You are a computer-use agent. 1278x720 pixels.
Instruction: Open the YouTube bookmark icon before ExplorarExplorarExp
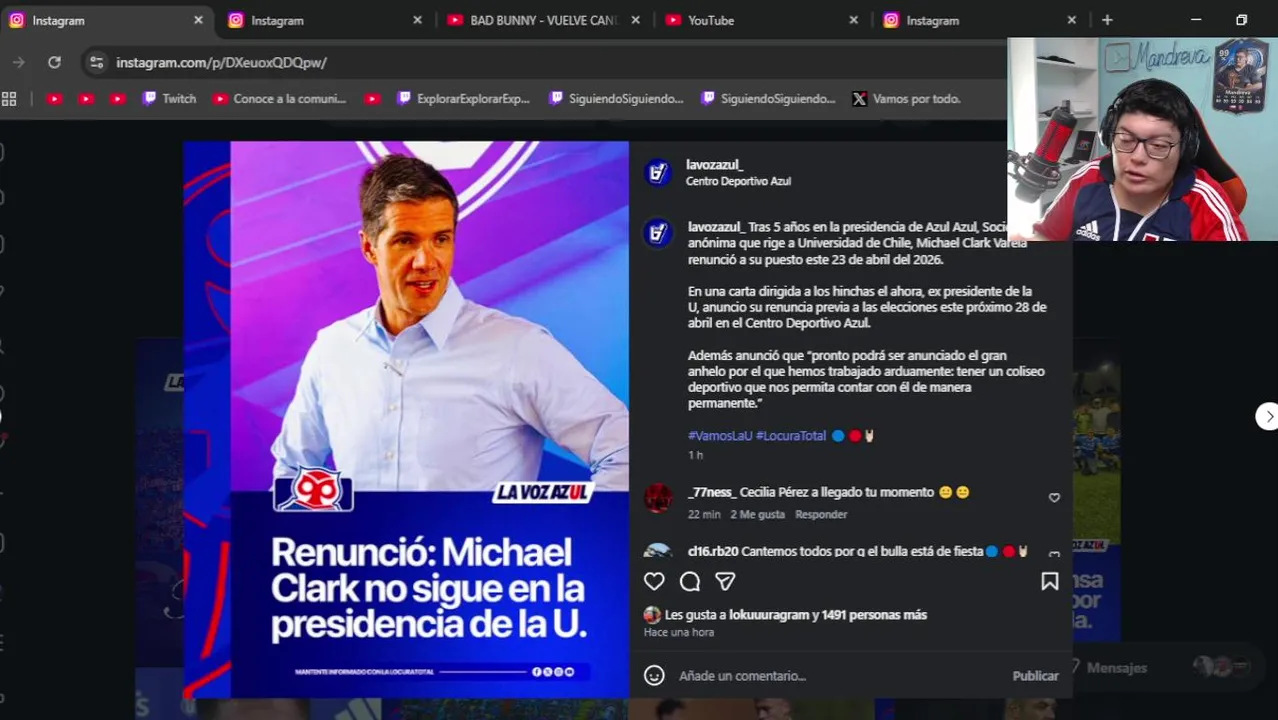click(372, 98)
